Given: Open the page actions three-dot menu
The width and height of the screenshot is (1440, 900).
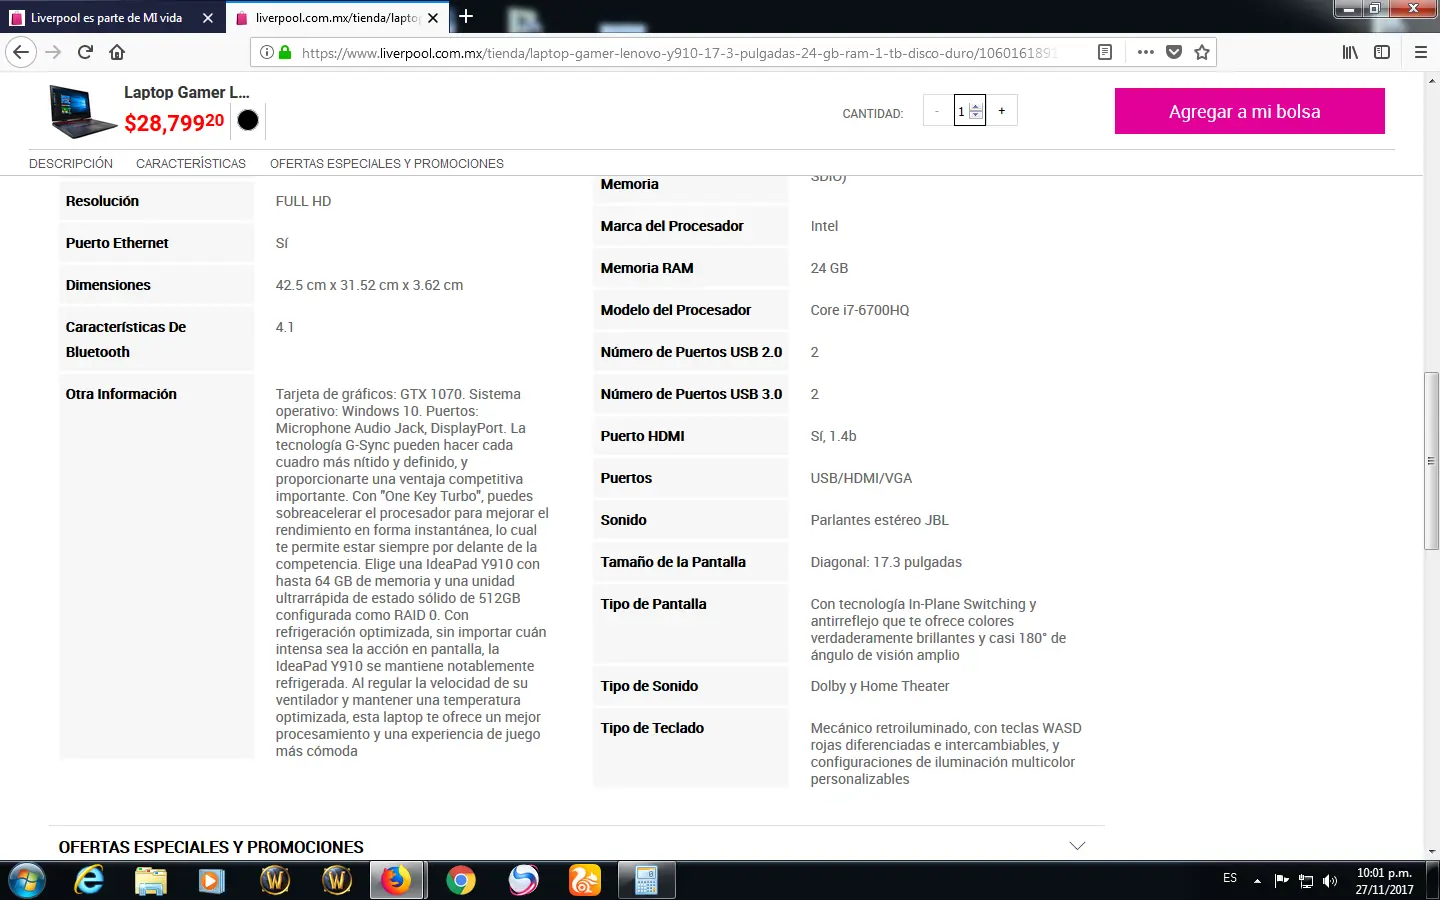Looking at the screenshot, I should point(1146,52).
